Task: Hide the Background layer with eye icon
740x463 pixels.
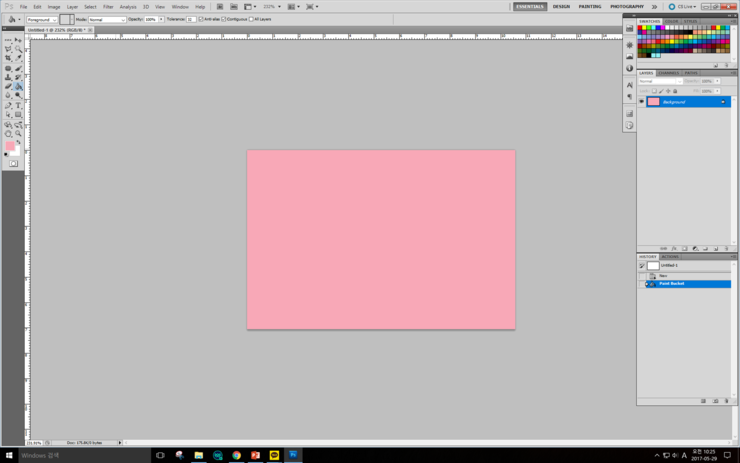Action: 642,102
